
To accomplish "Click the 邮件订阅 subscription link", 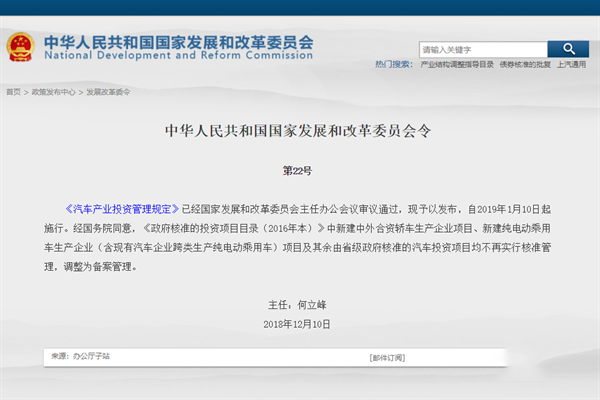I will click(x=388, y=357).
